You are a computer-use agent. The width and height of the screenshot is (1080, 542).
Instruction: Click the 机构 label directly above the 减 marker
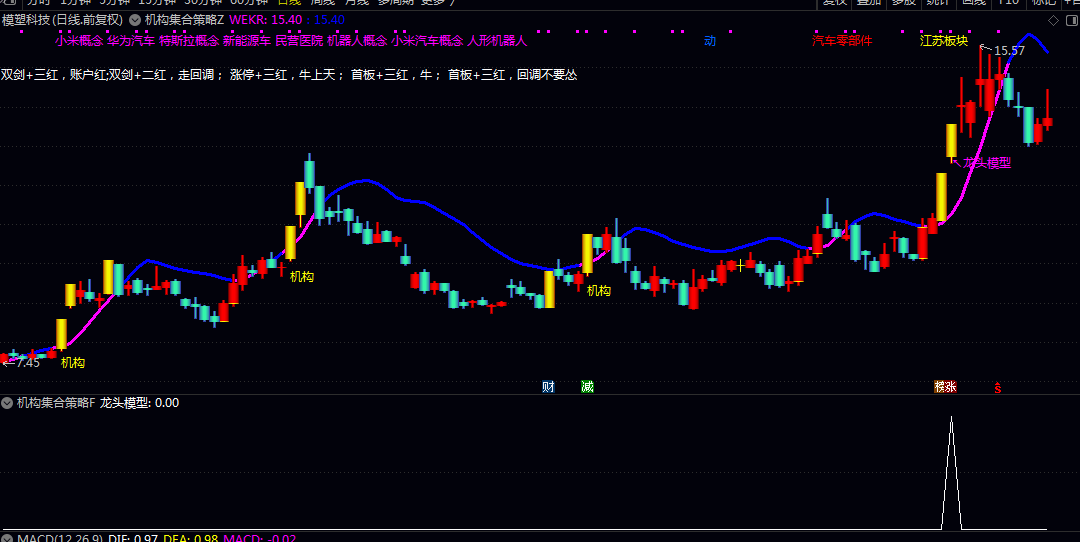(x=599, y=291)
